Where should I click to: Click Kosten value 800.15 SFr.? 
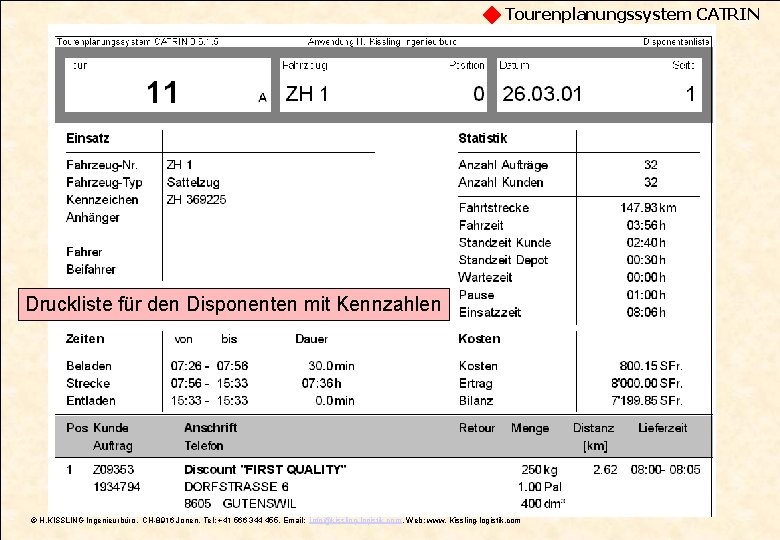651,366
